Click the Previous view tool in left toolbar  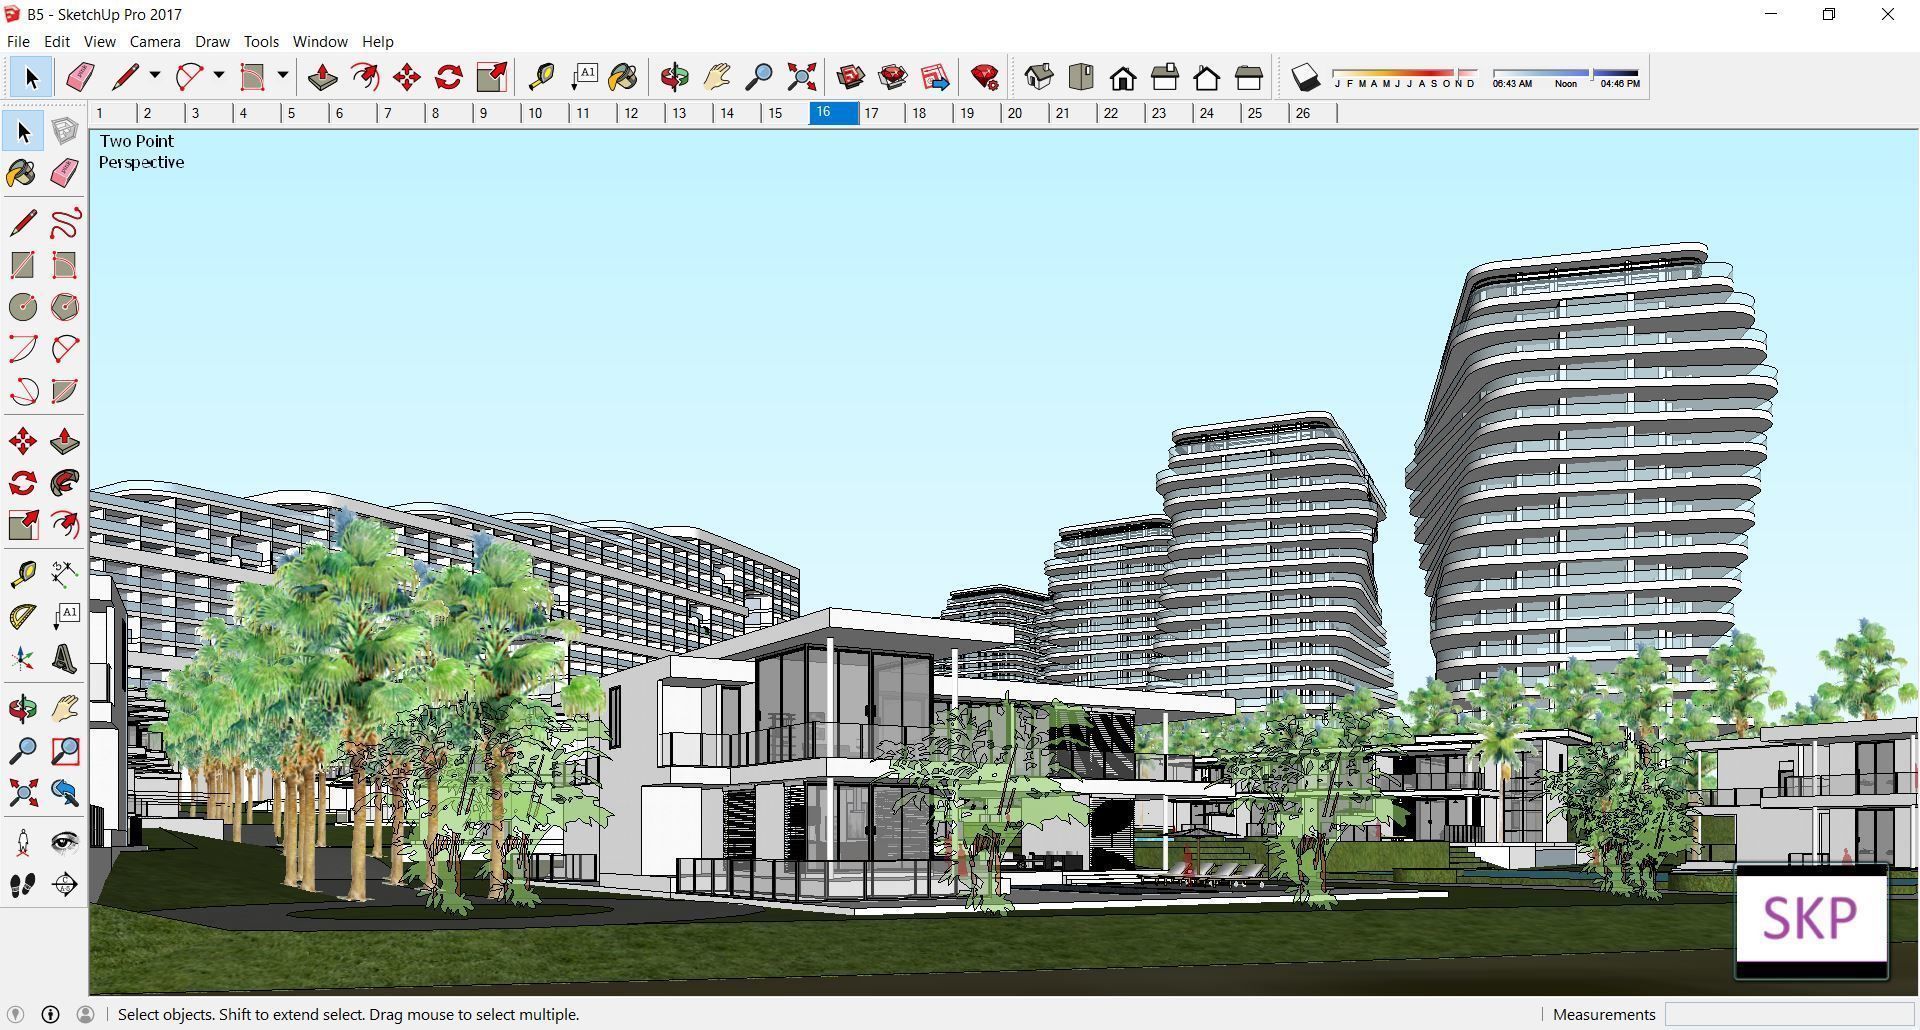(x=65, y=793)
